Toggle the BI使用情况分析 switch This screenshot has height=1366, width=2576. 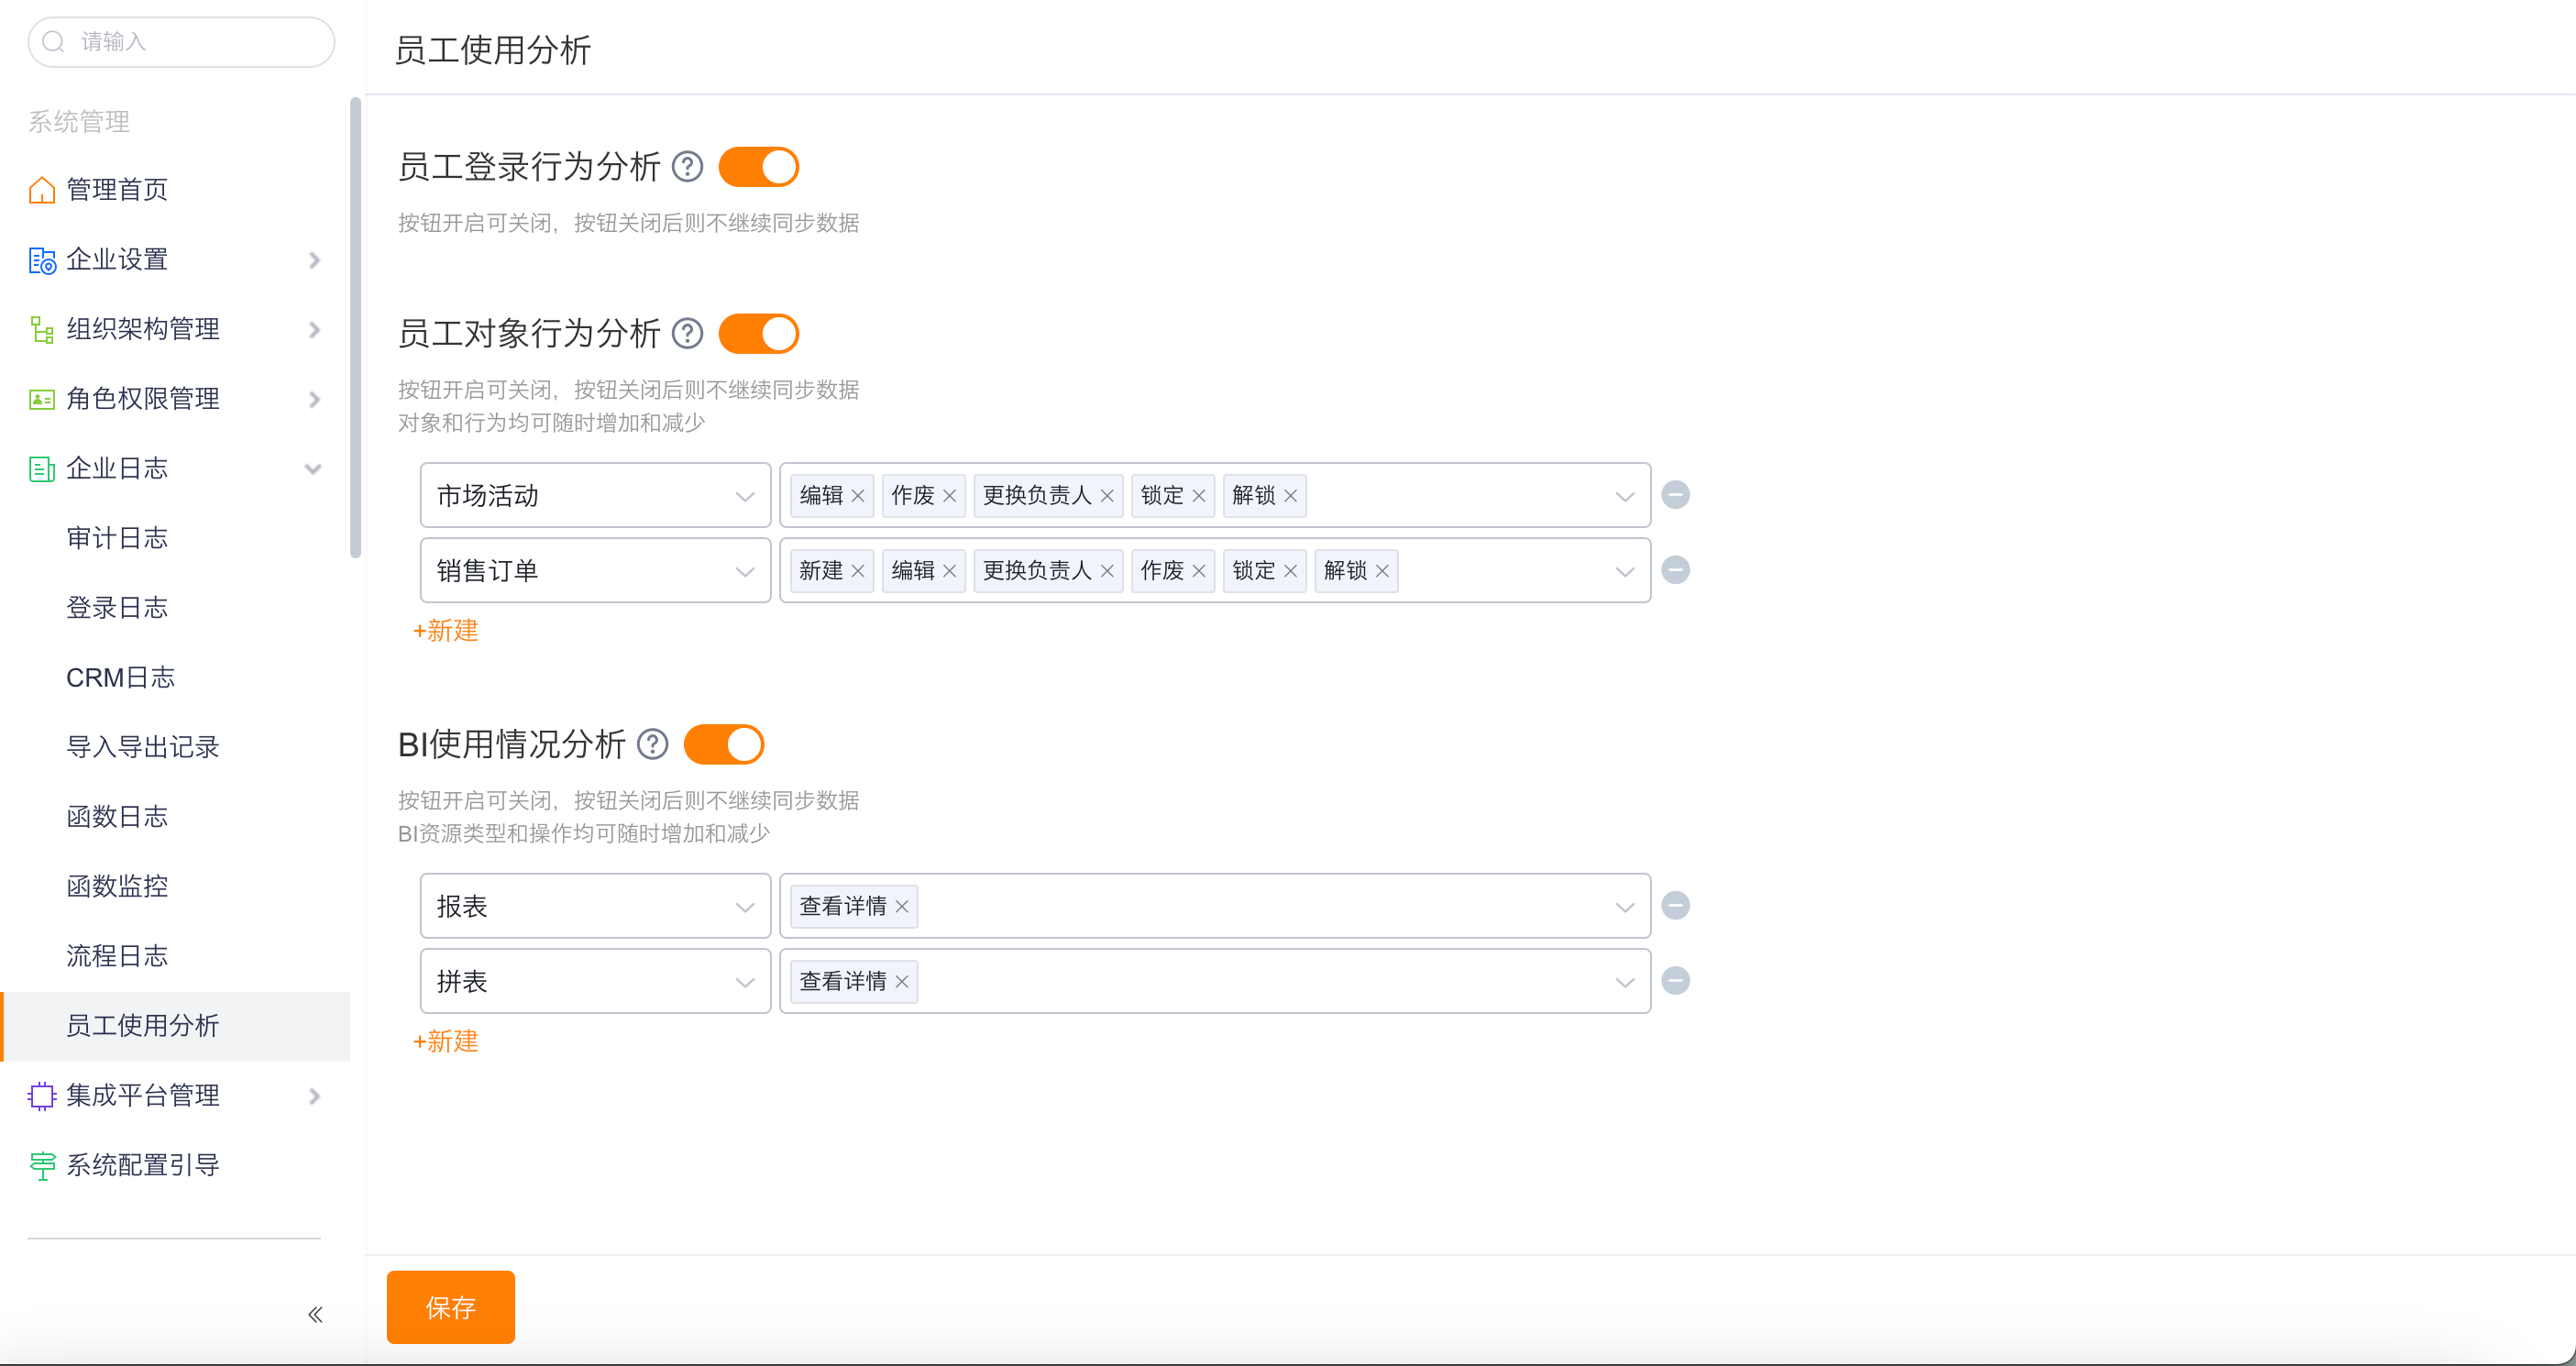tap(724, 744)
